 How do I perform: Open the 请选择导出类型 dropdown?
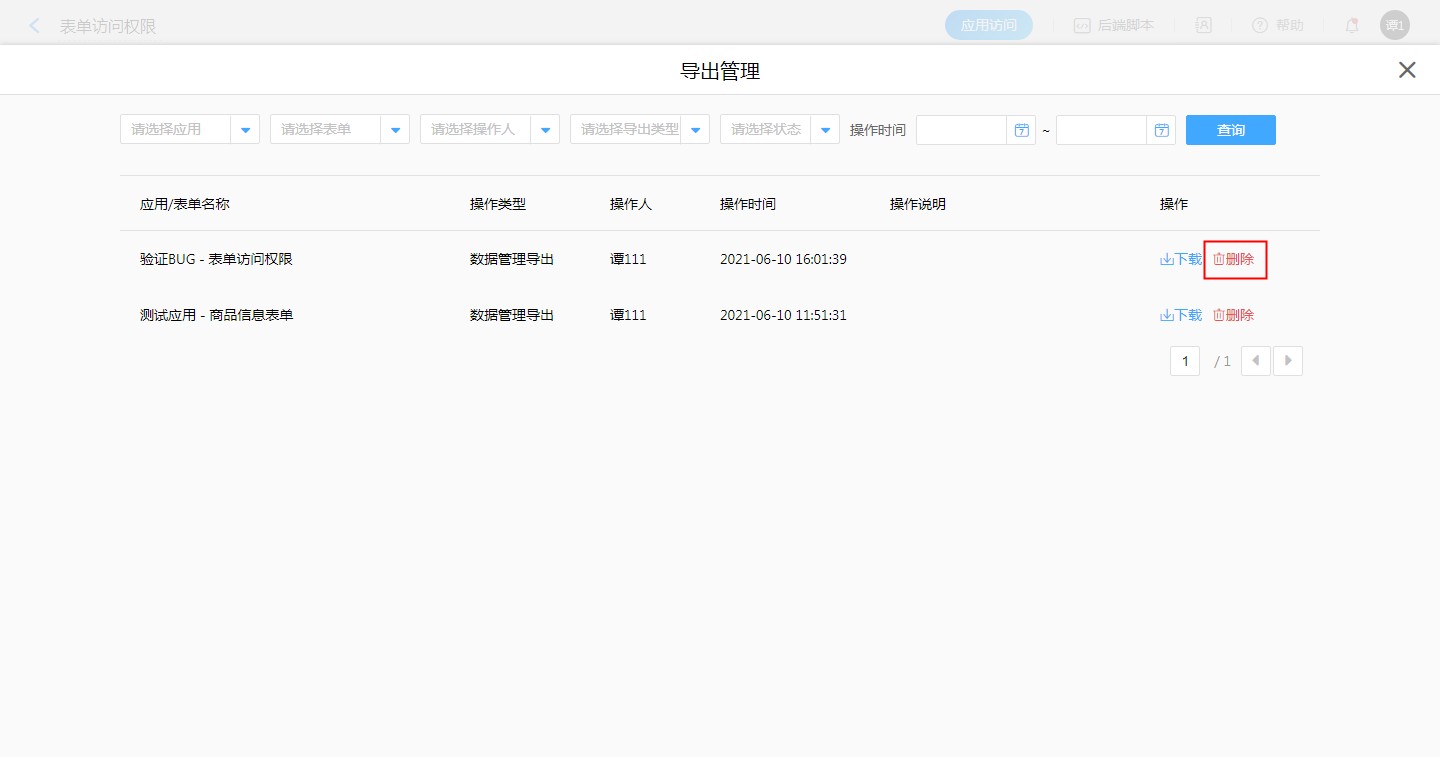[x=695, y=130]
